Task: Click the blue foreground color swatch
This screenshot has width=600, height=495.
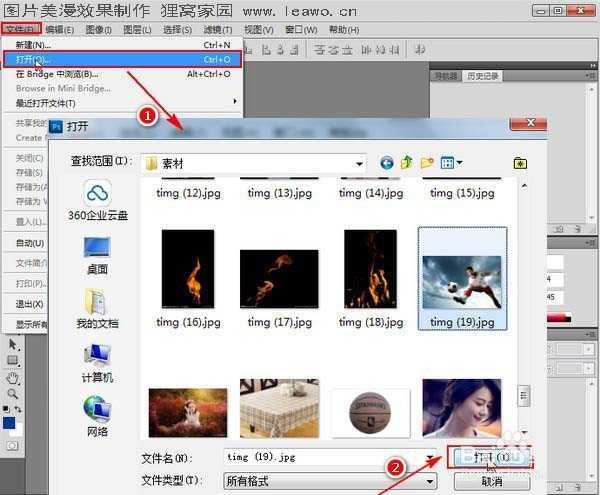Action: (x=9, y=423)
